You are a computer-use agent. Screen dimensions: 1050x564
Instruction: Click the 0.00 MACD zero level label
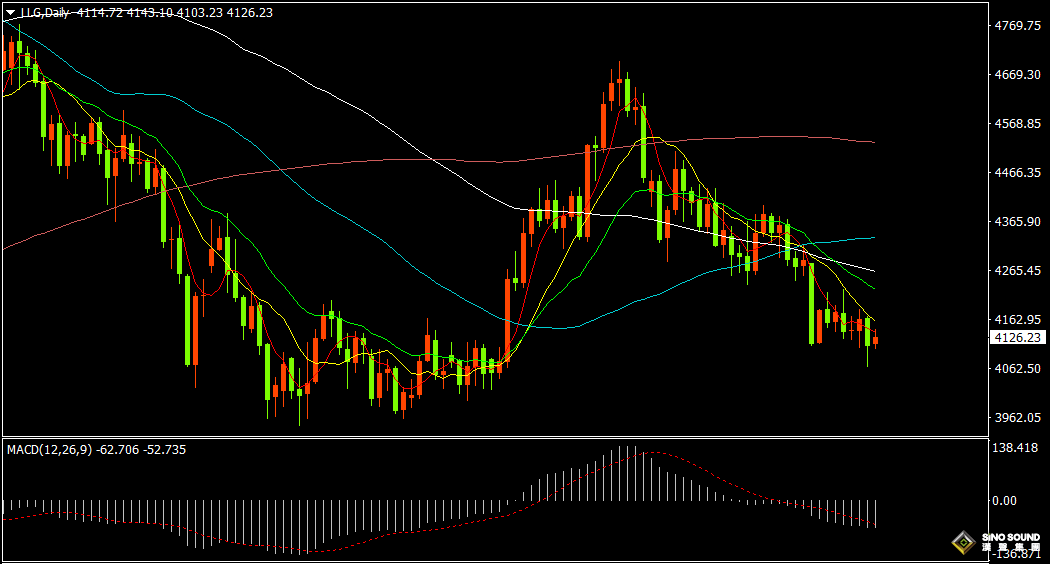[x=1004, y=501]
